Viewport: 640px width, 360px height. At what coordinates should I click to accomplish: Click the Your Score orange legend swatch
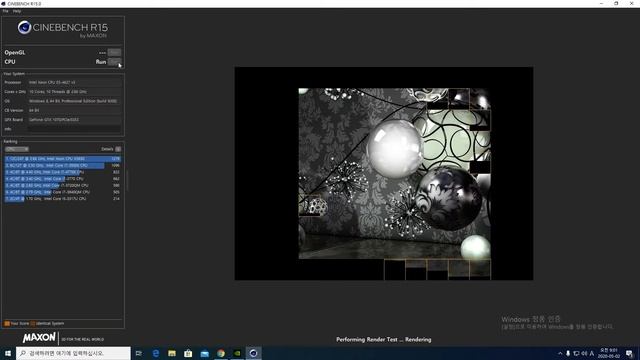[x=7, y=324]
